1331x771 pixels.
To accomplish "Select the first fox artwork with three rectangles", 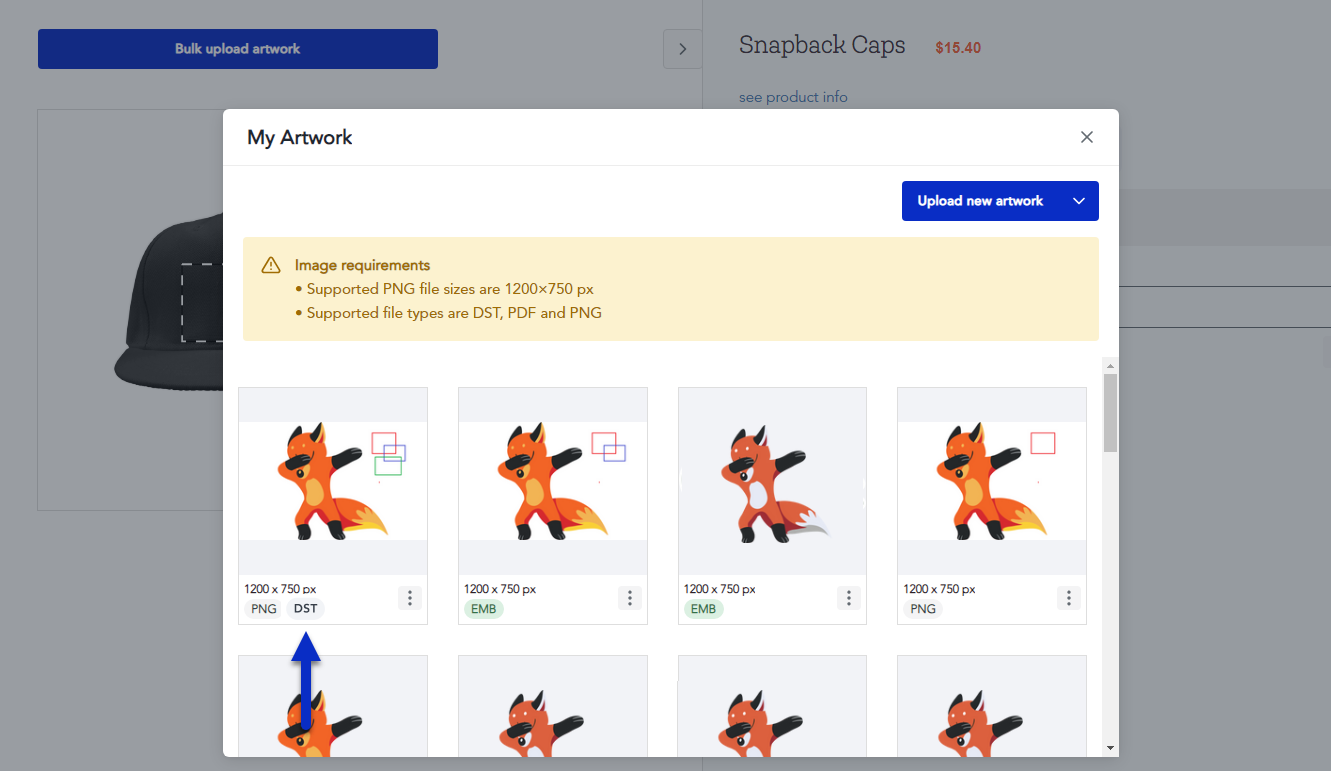I will coord(333,481).
